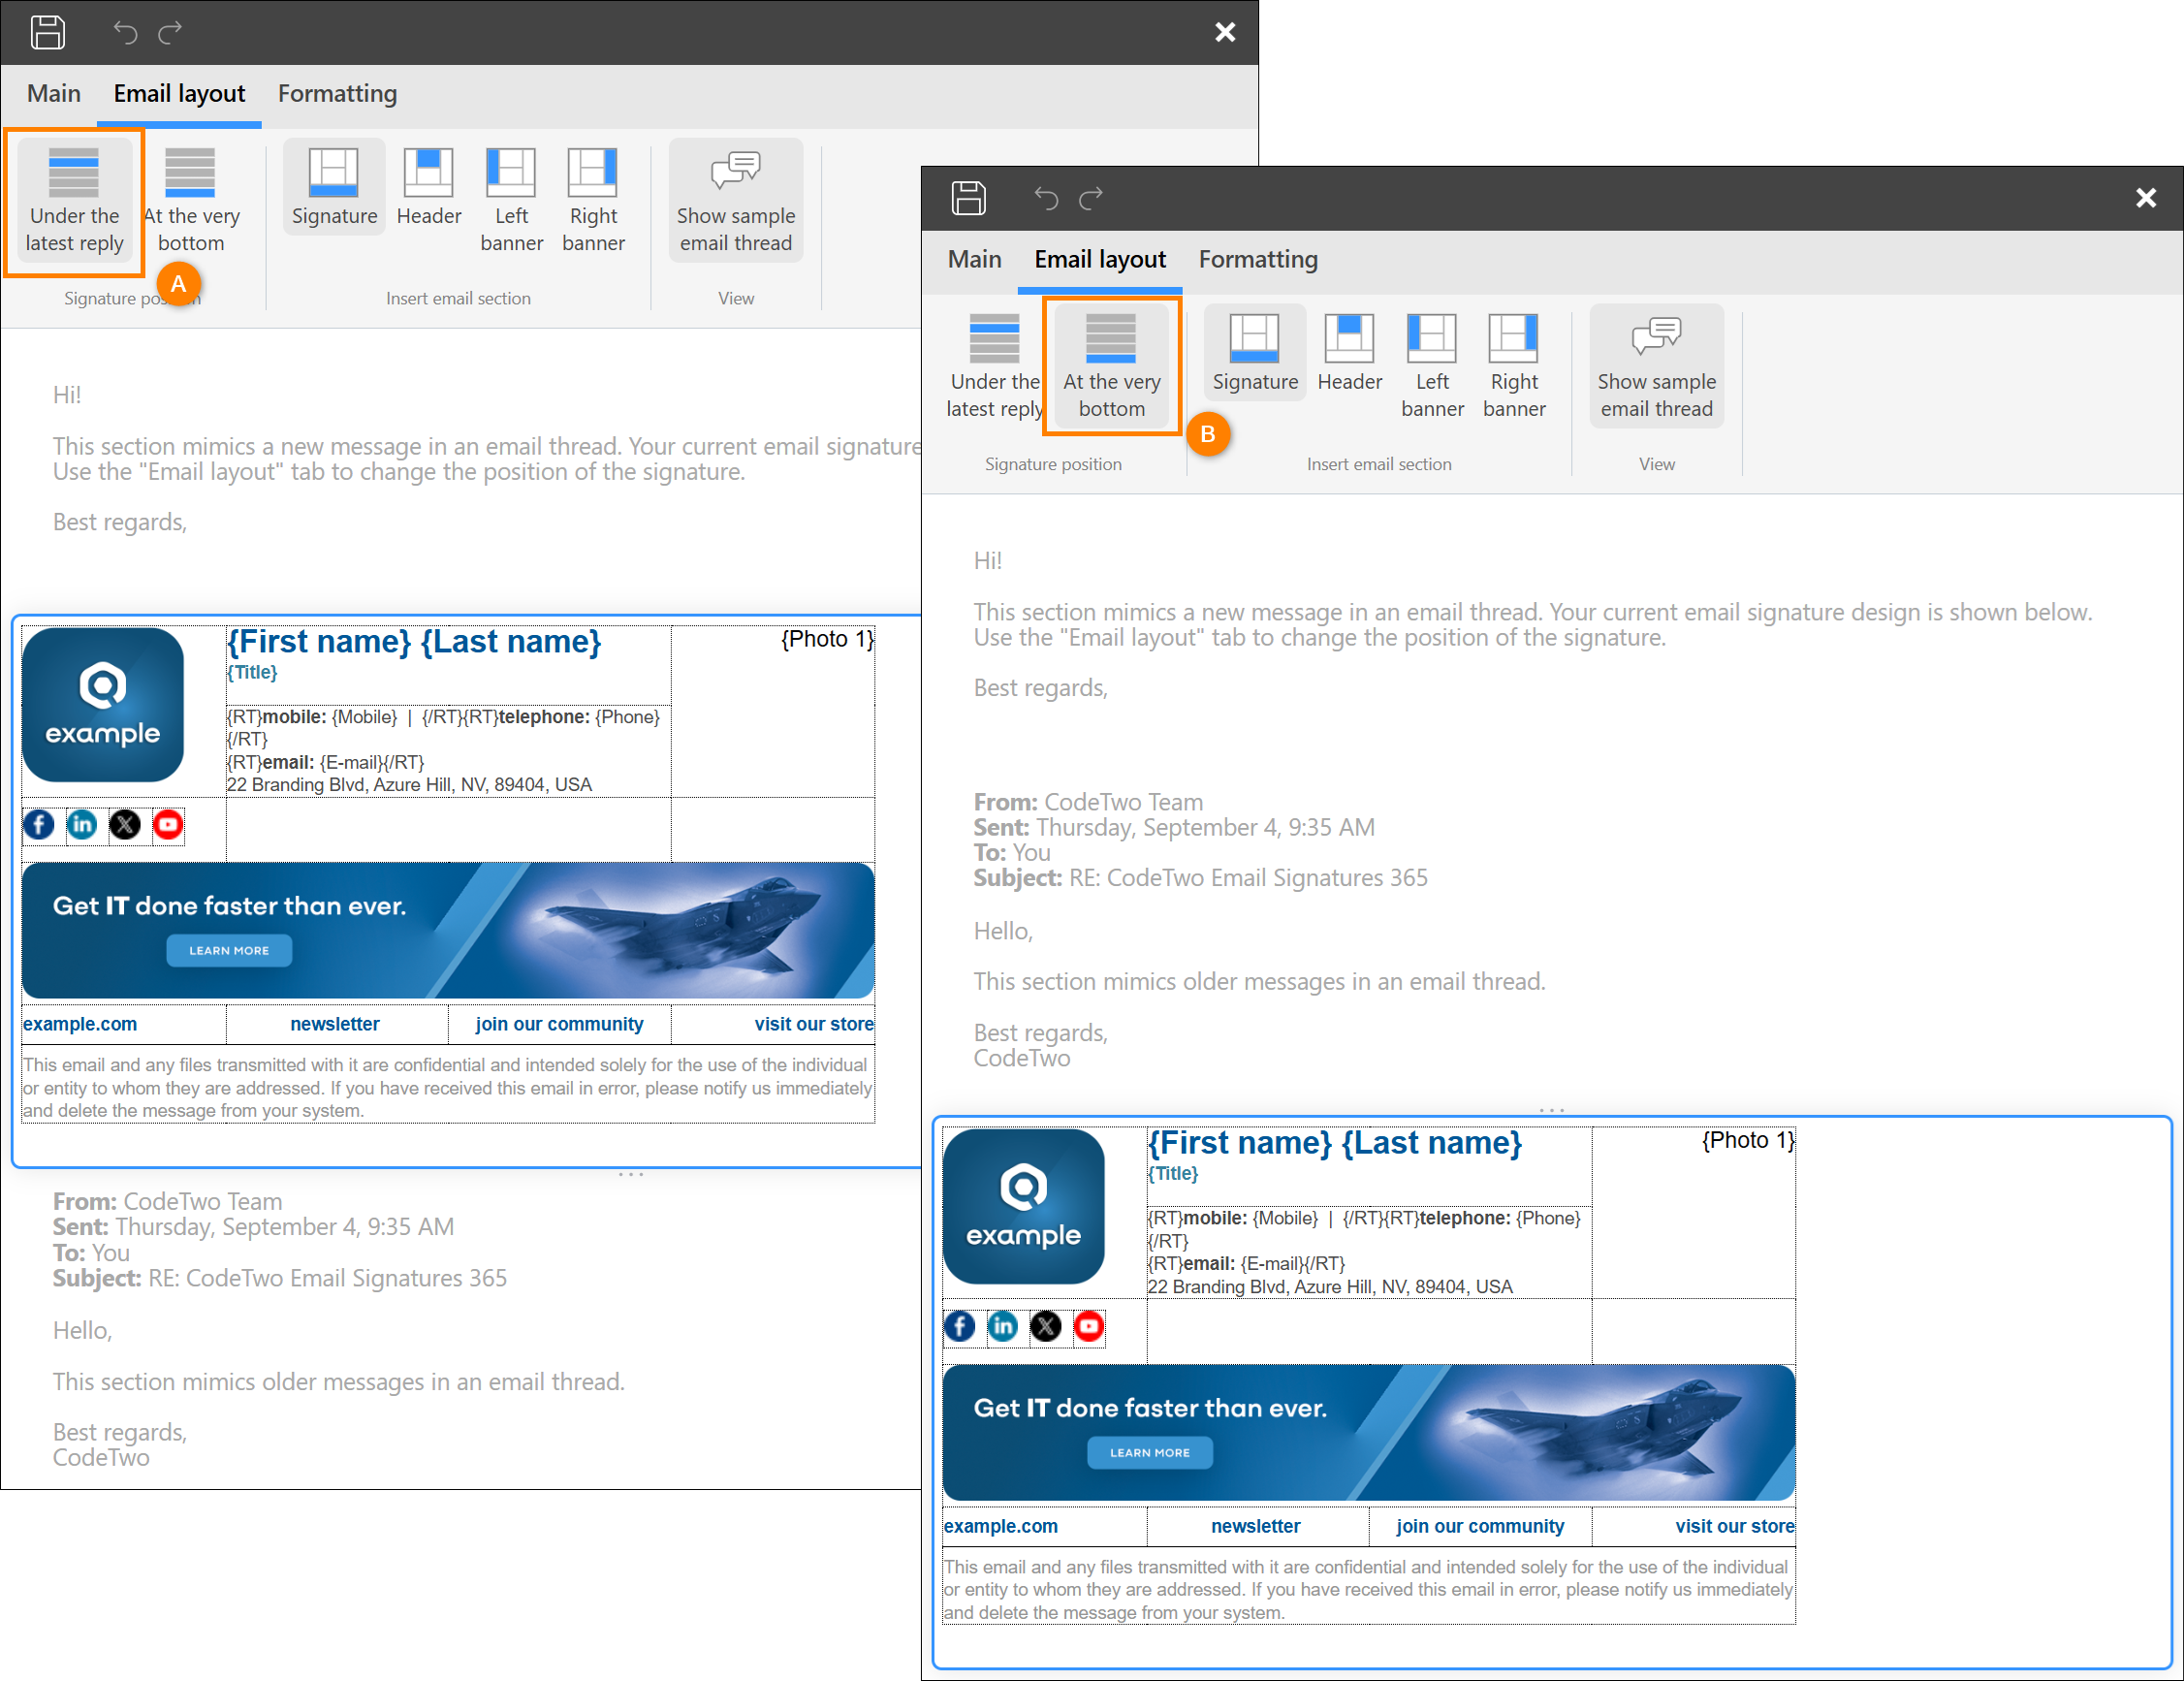Viewport: 2184px width, 1681px height.
Task: Click LinkedIn icon in back window signature
Action: pyautogui.click(x=82, y=825)
